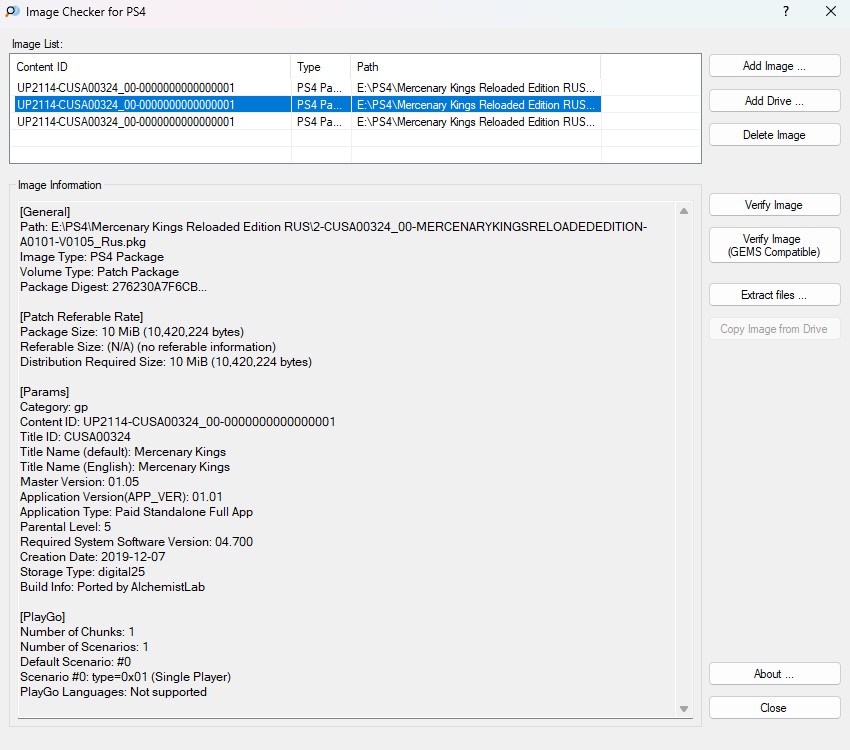Open the Add Drive ... dialog
This screenshot has width=850, height=750.
tap(774, 101)
